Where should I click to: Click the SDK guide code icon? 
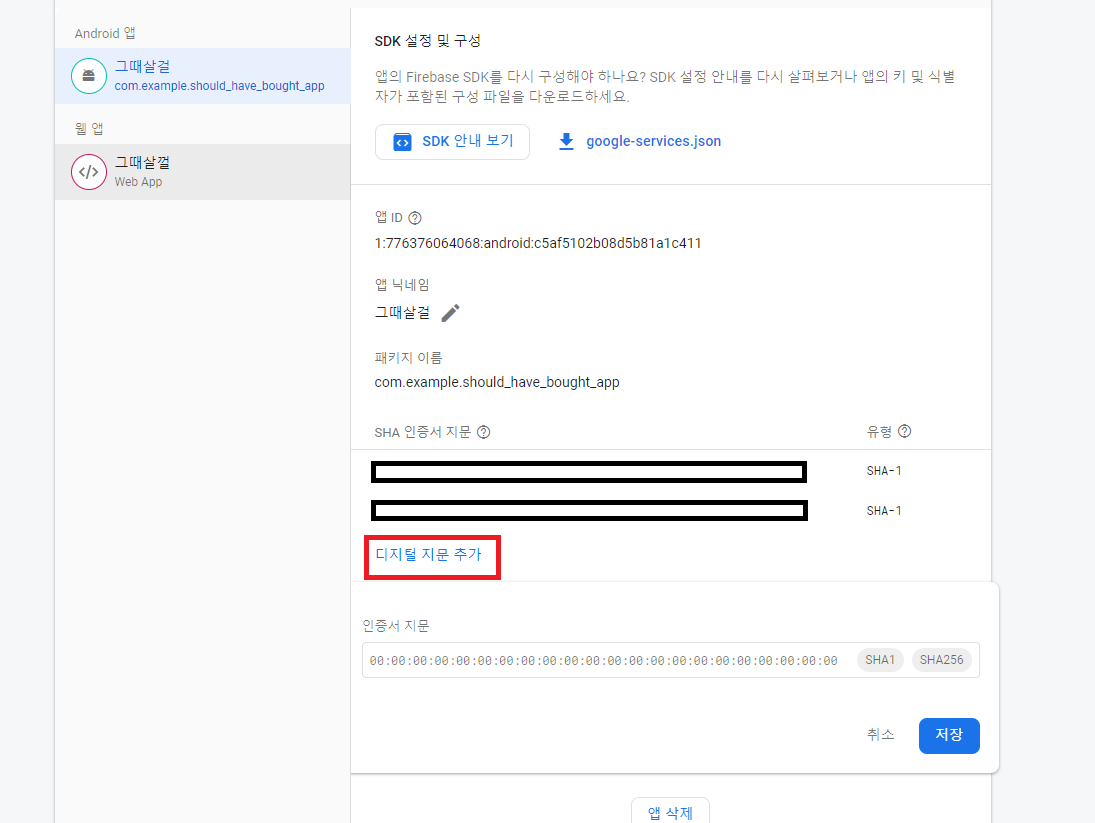click(x=402, y=142)
